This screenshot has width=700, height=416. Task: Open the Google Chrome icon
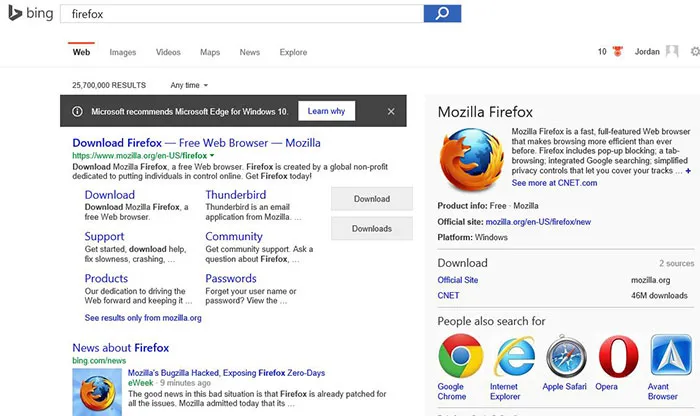point(460,355)
